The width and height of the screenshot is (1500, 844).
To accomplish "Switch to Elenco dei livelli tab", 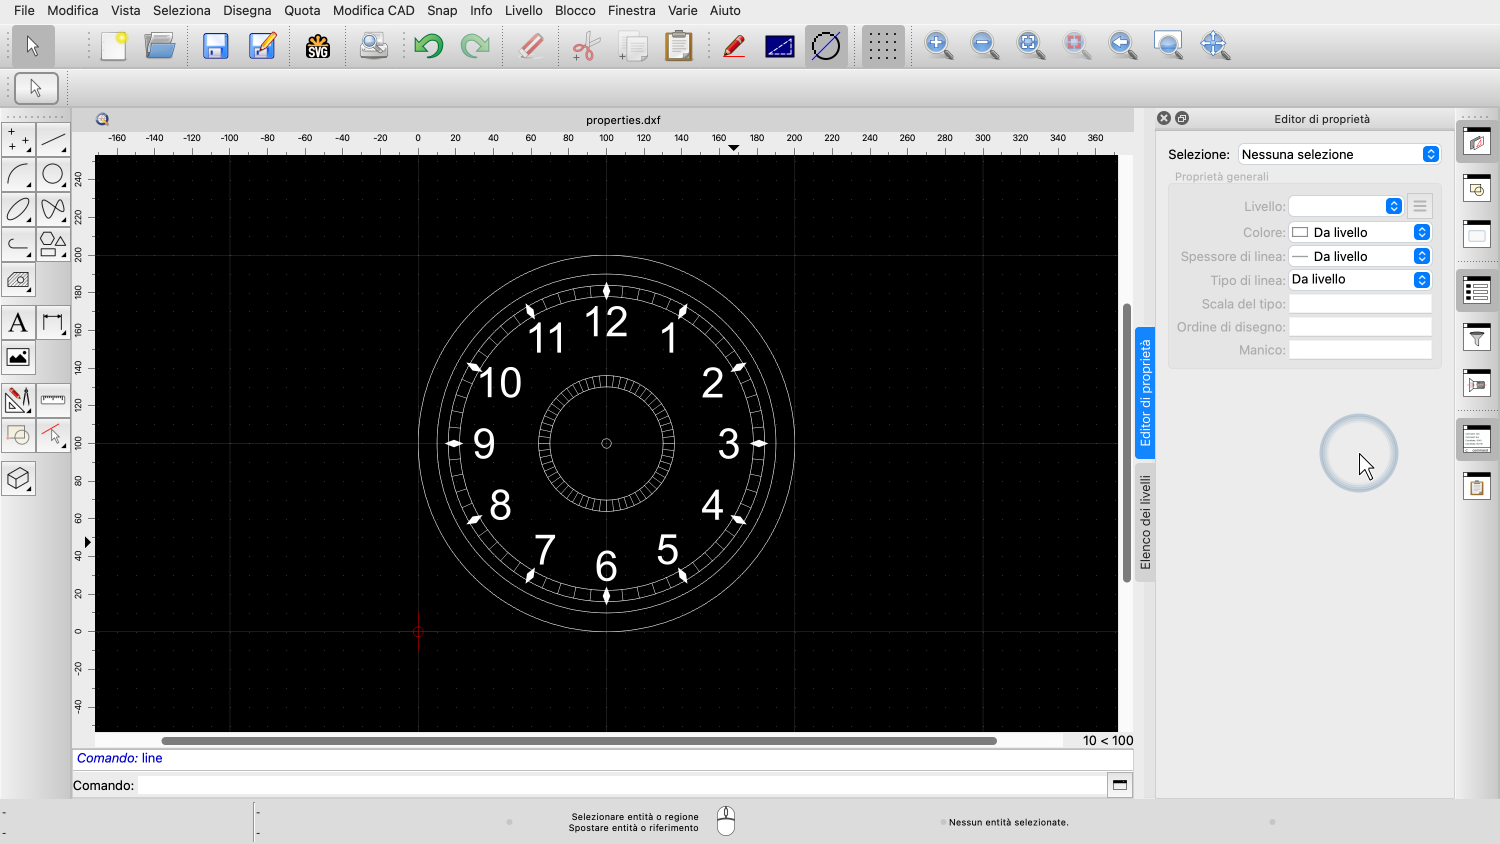I will click(1146, 521).
